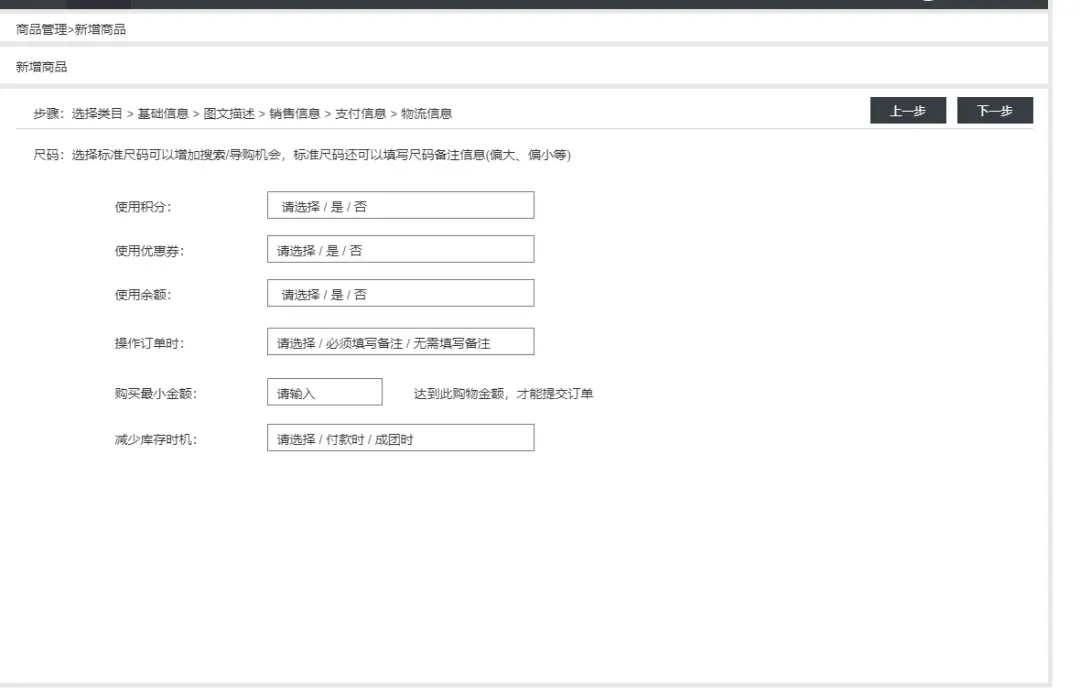The width and height of the screenshot is (1080, 692).
Task: Click the 购买最小金额 label
Action: tap(156, 394)
